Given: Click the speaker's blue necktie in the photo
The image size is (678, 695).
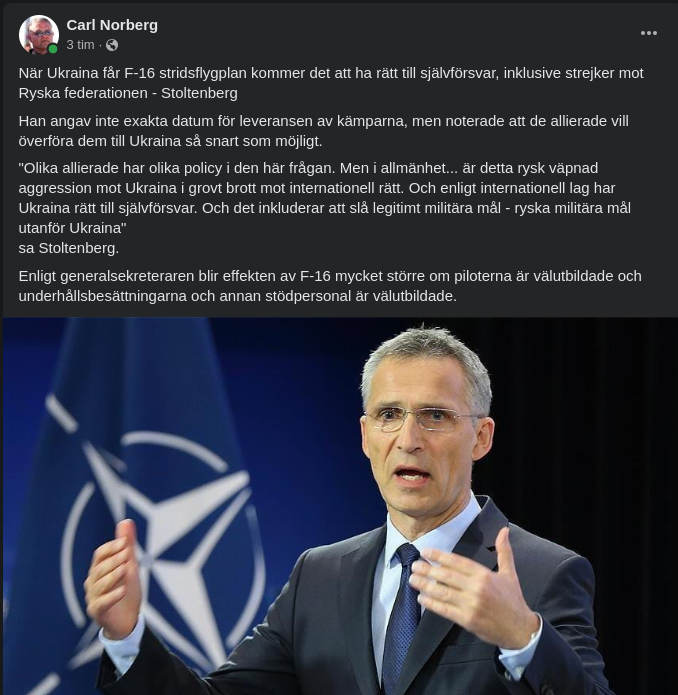Looking at the screenshot, I should (x=402, y=618).
